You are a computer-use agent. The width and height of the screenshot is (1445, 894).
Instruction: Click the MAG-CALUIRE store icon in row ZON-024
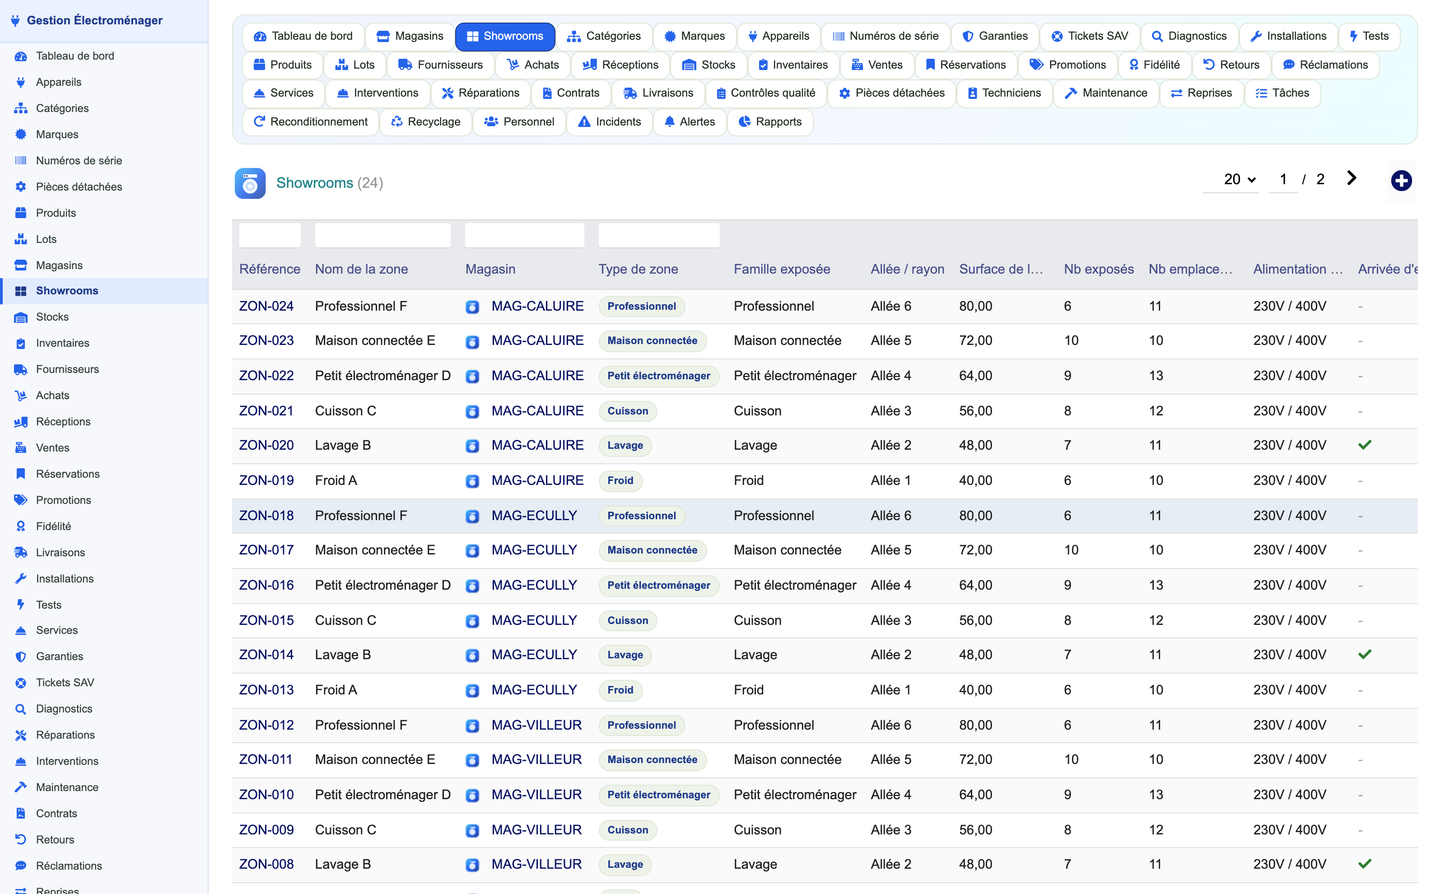[472, 307]
